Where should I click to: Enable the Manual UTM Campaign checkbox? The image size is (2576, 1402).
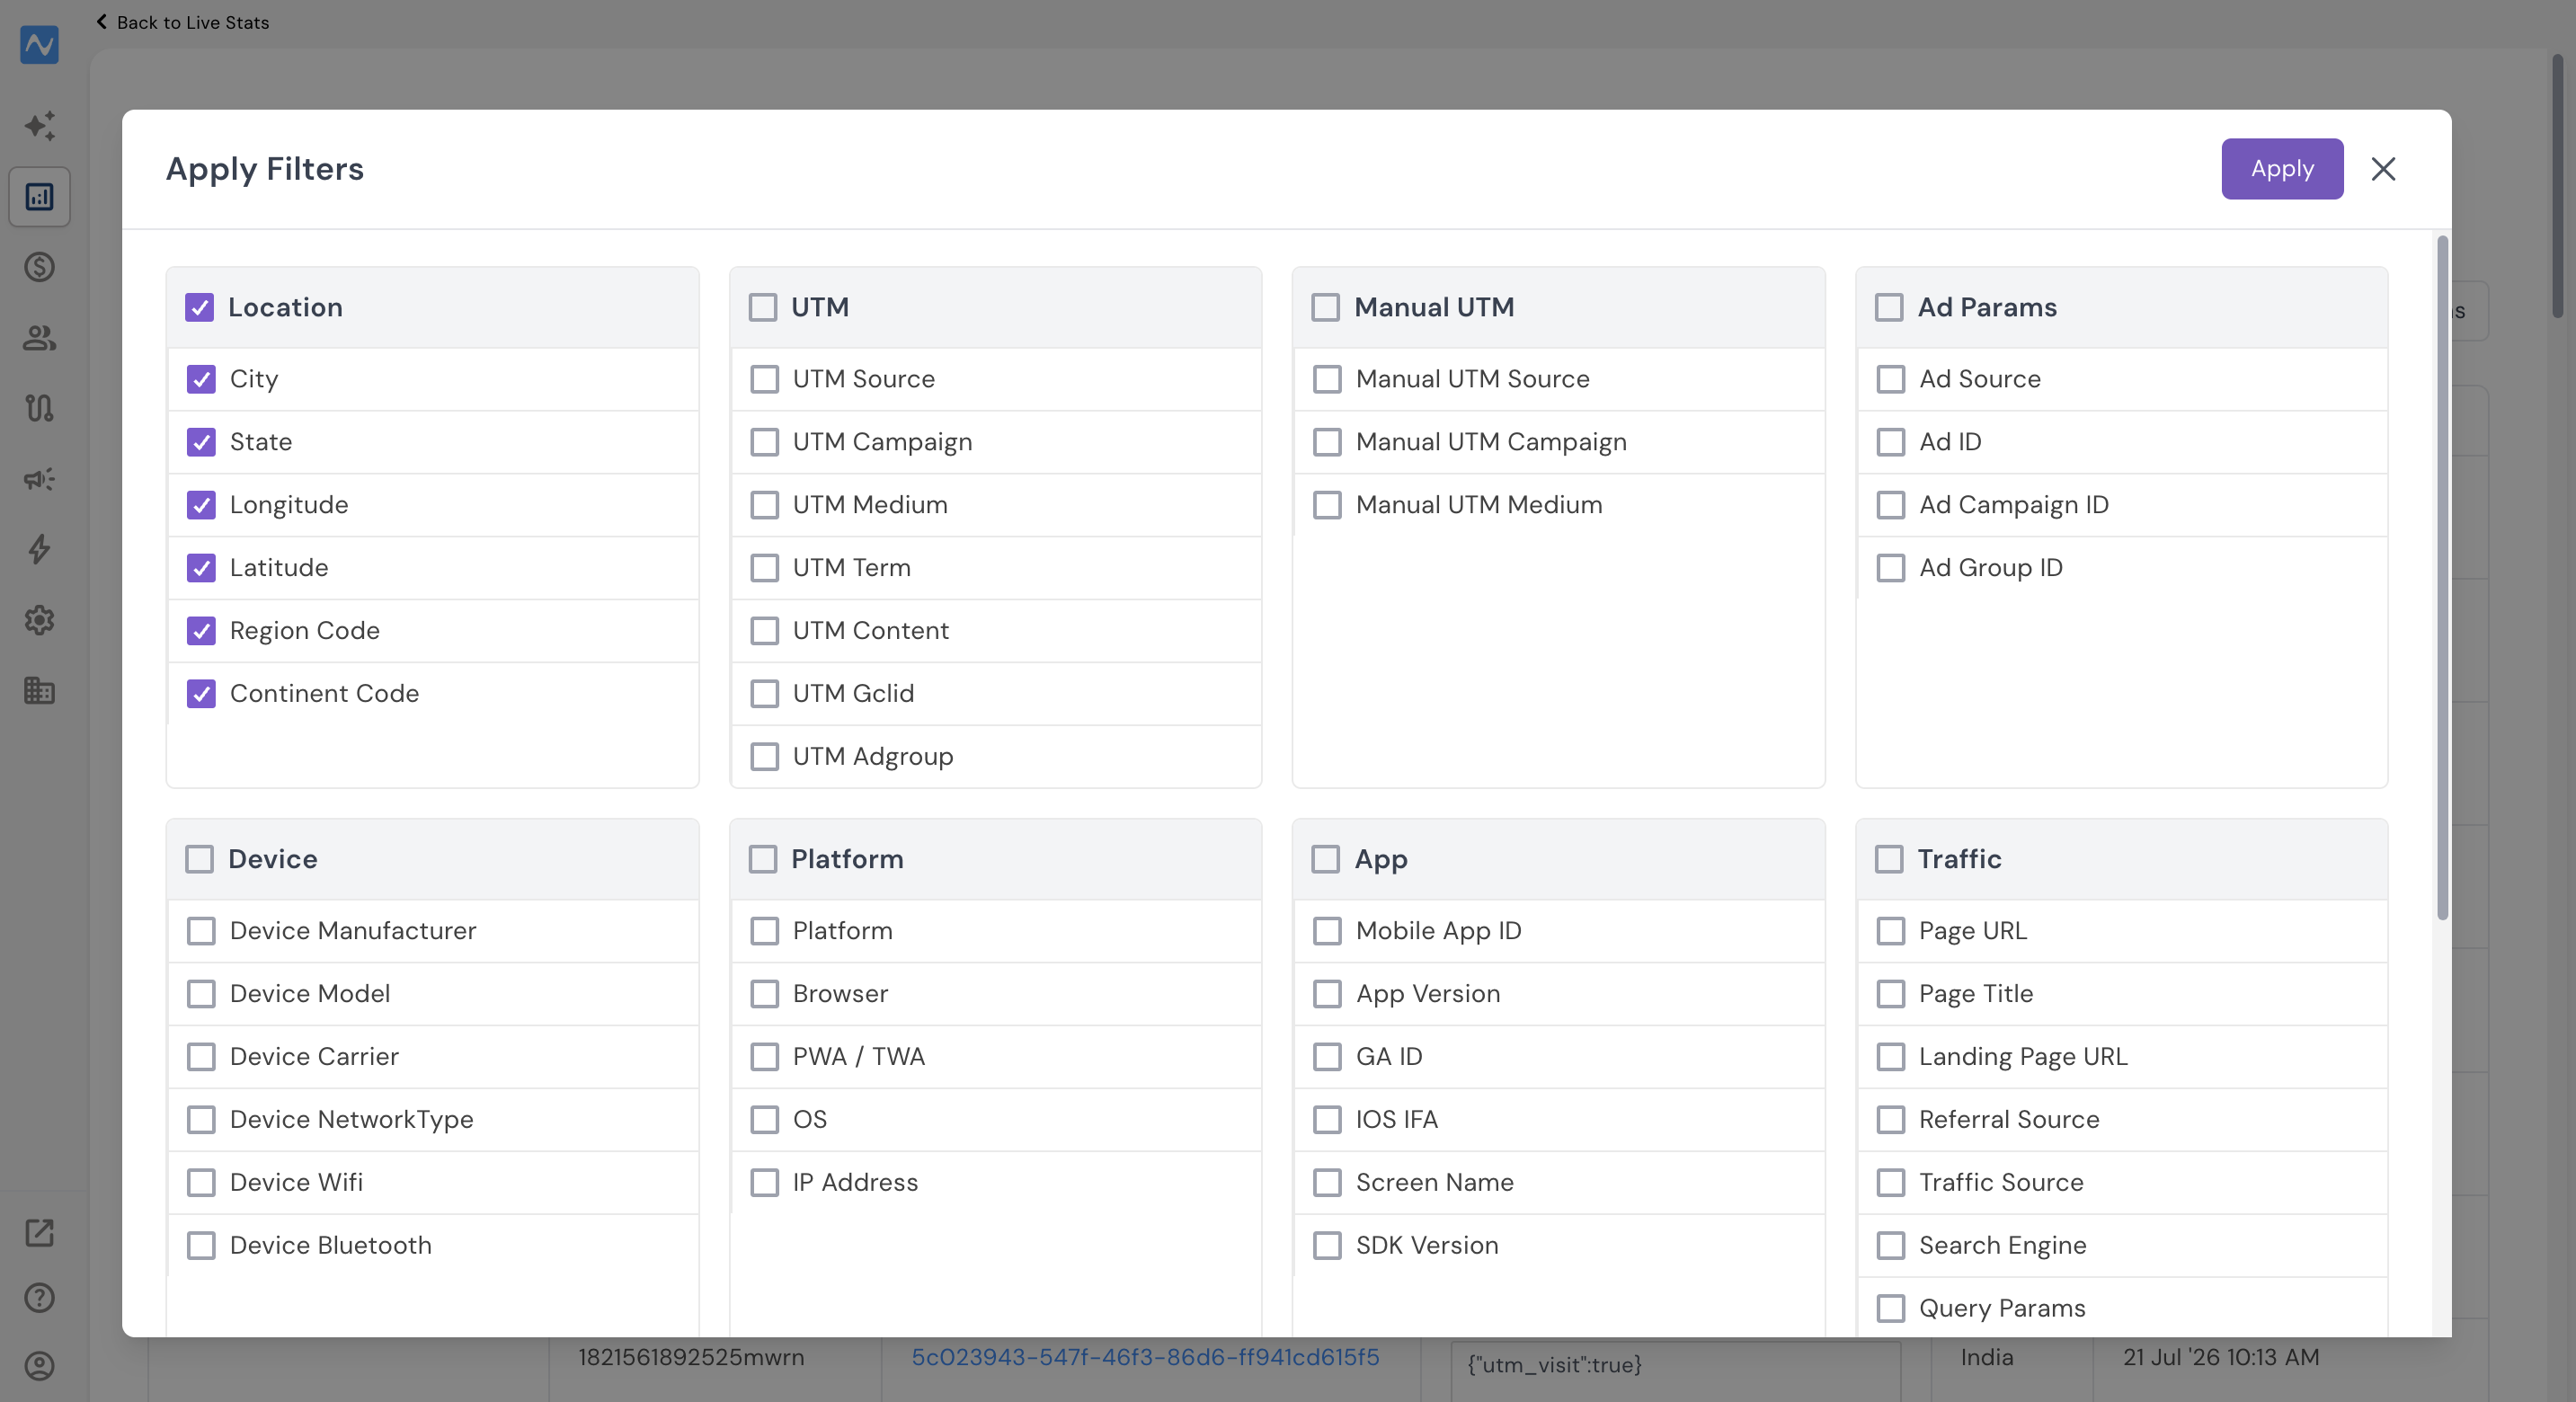(1328, 442)
